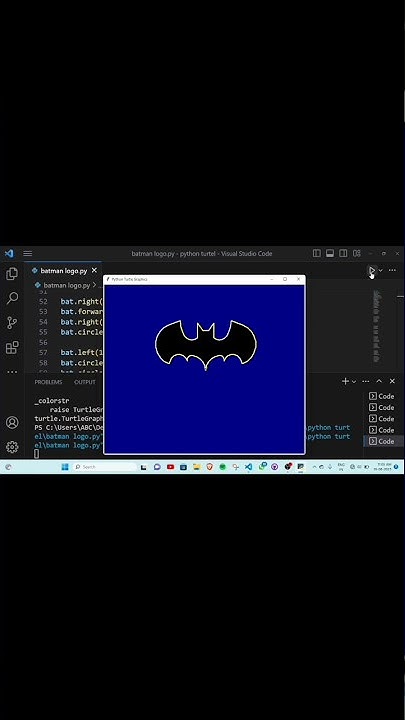The width and height of the screenshot is (405, 720).
Task: Open the Source Control view
Action: [x=12, y=323]
